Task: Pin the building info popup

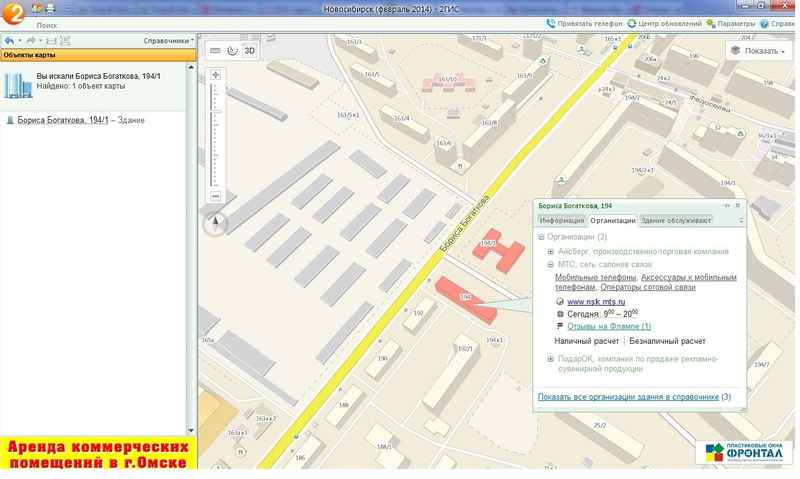Action: (725, 205)
